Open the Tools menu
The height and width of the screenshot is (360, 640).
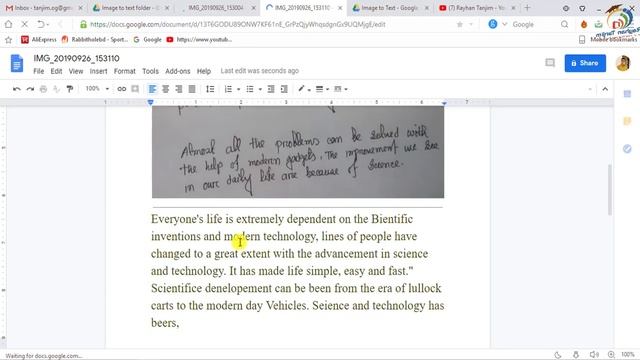[x=150, y=71]
